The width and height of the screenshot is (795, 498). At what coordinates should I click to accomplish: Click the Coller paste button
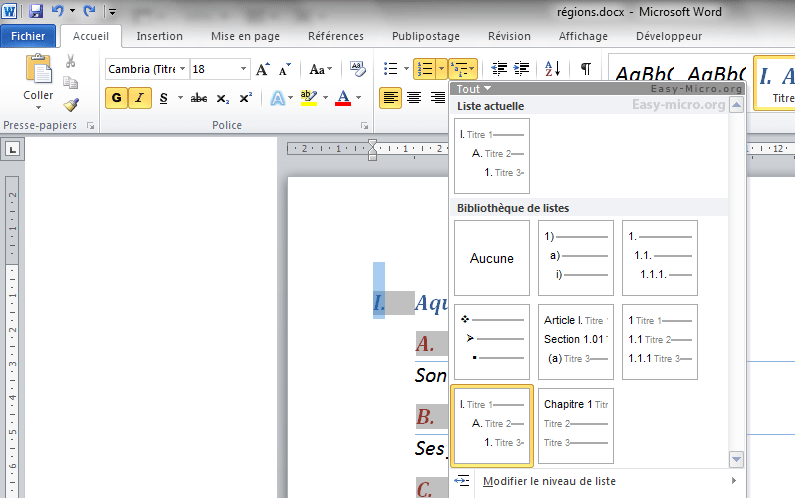38,81
